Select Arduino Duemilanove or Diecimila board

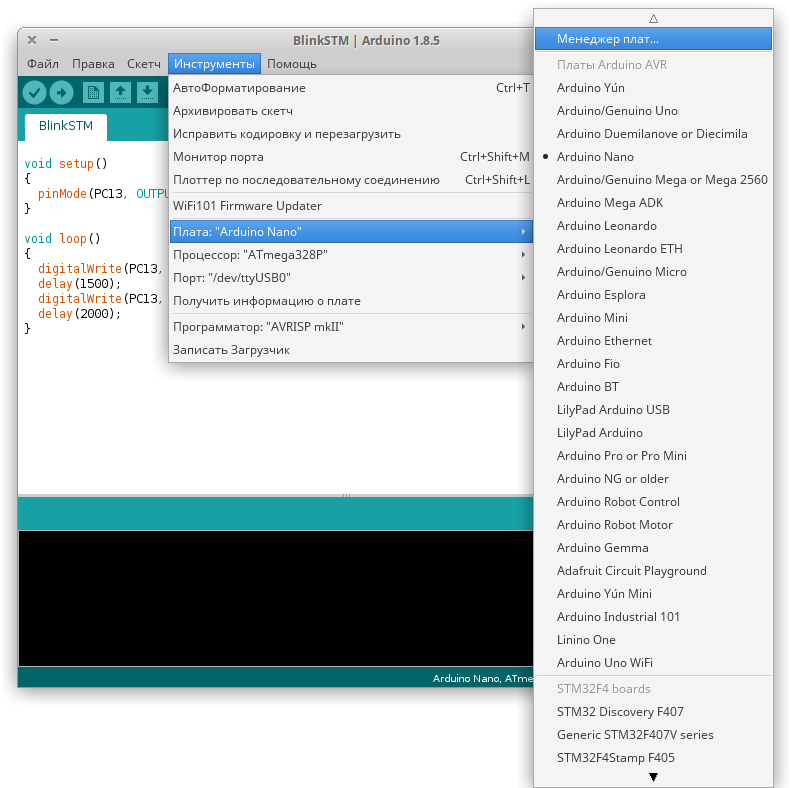653,134
